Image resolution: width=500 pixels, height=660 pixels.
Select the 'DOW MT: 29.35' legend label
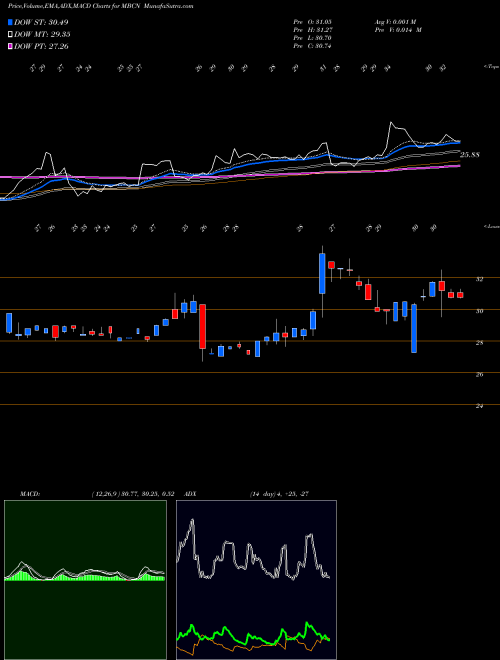pos(42,35)
